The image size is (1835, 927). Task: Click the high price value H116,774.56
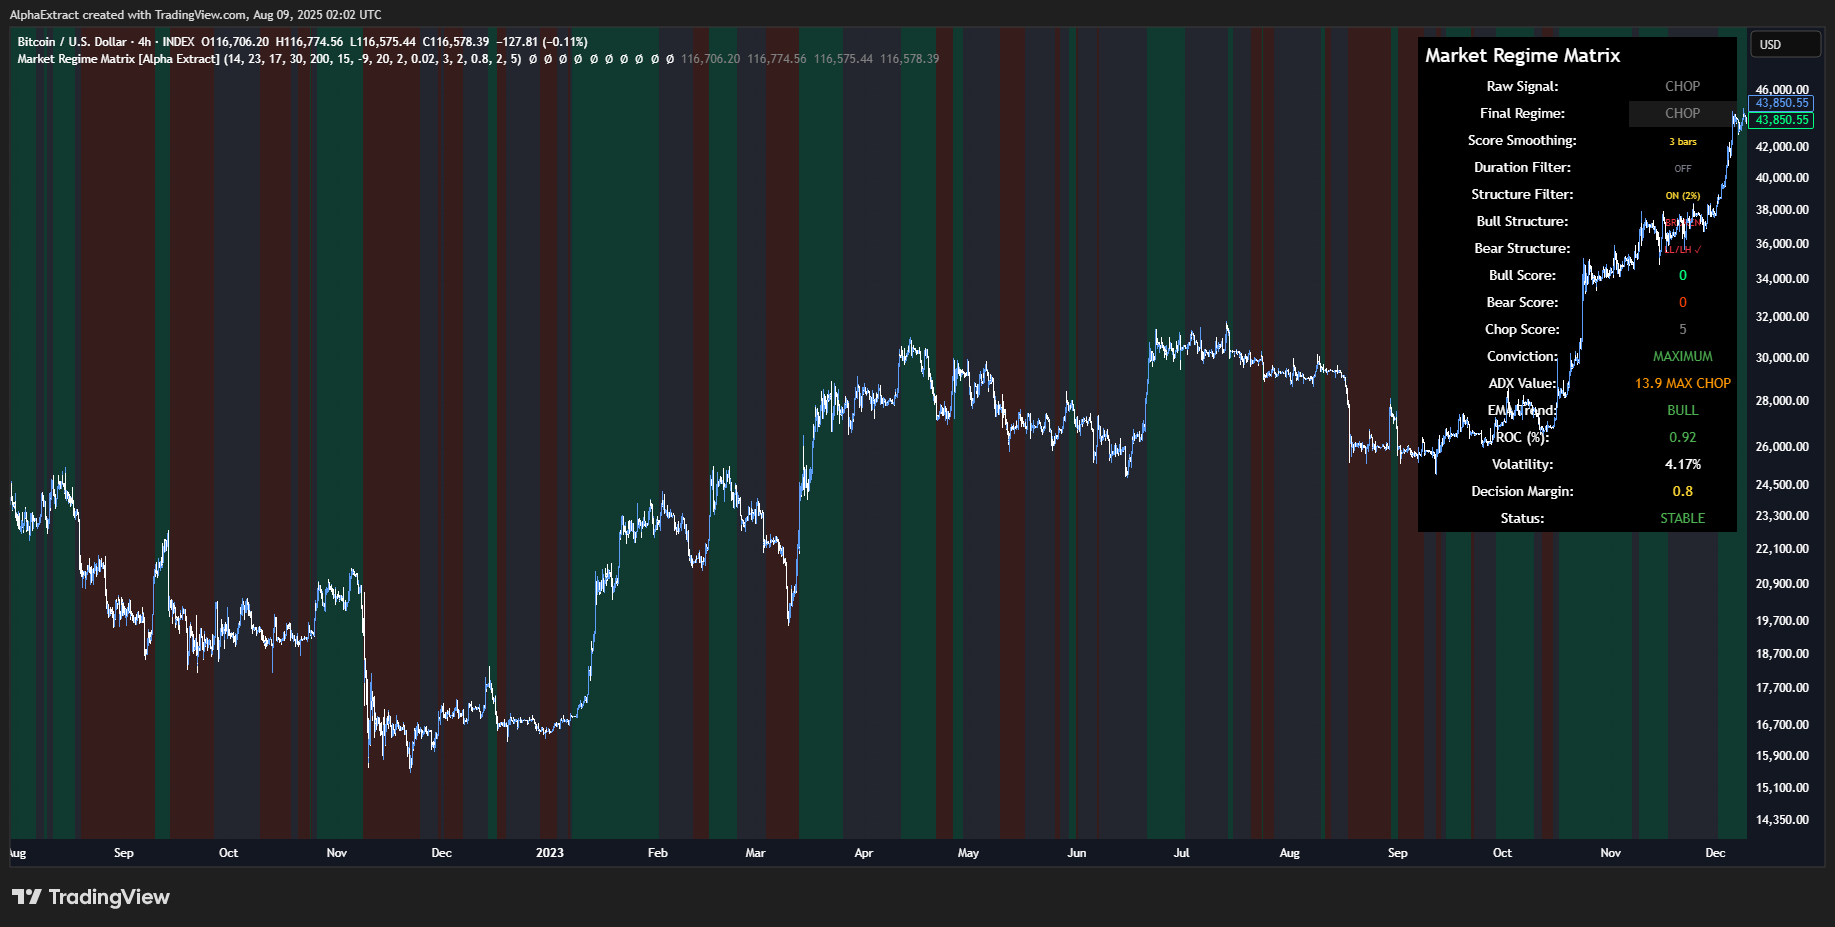pos(309,42)
